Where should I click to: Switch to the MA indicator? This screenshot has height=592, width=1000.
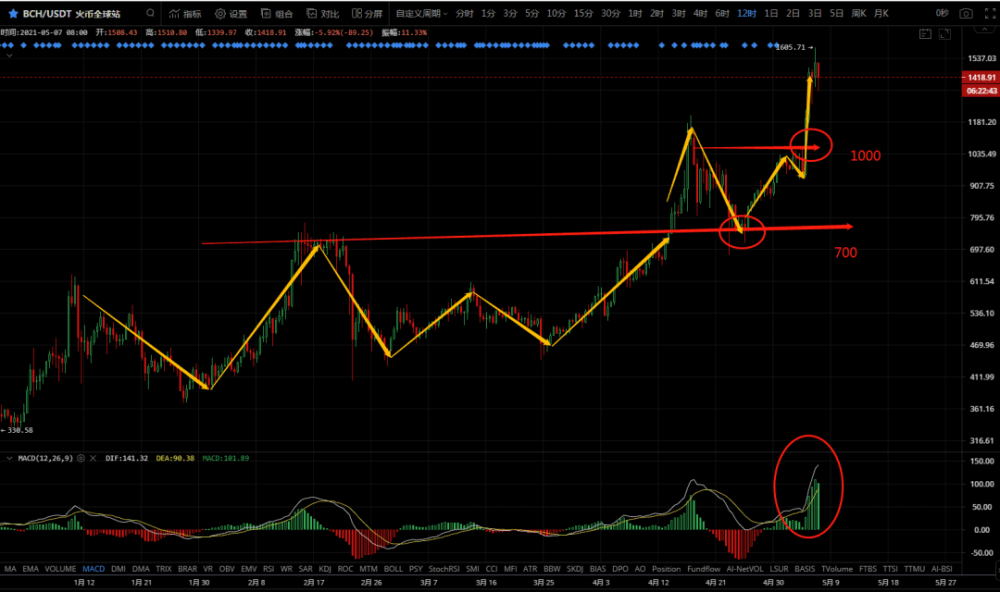[x=10, y=568]
